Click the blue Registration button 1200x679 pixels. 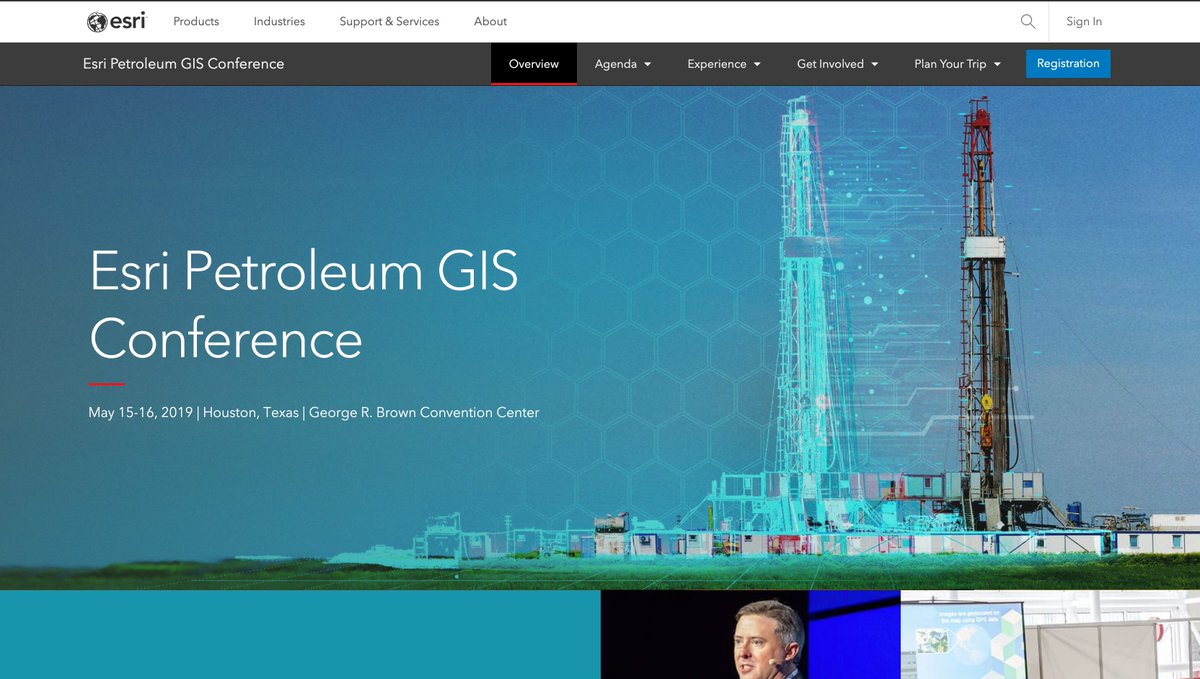[1068, 64]
